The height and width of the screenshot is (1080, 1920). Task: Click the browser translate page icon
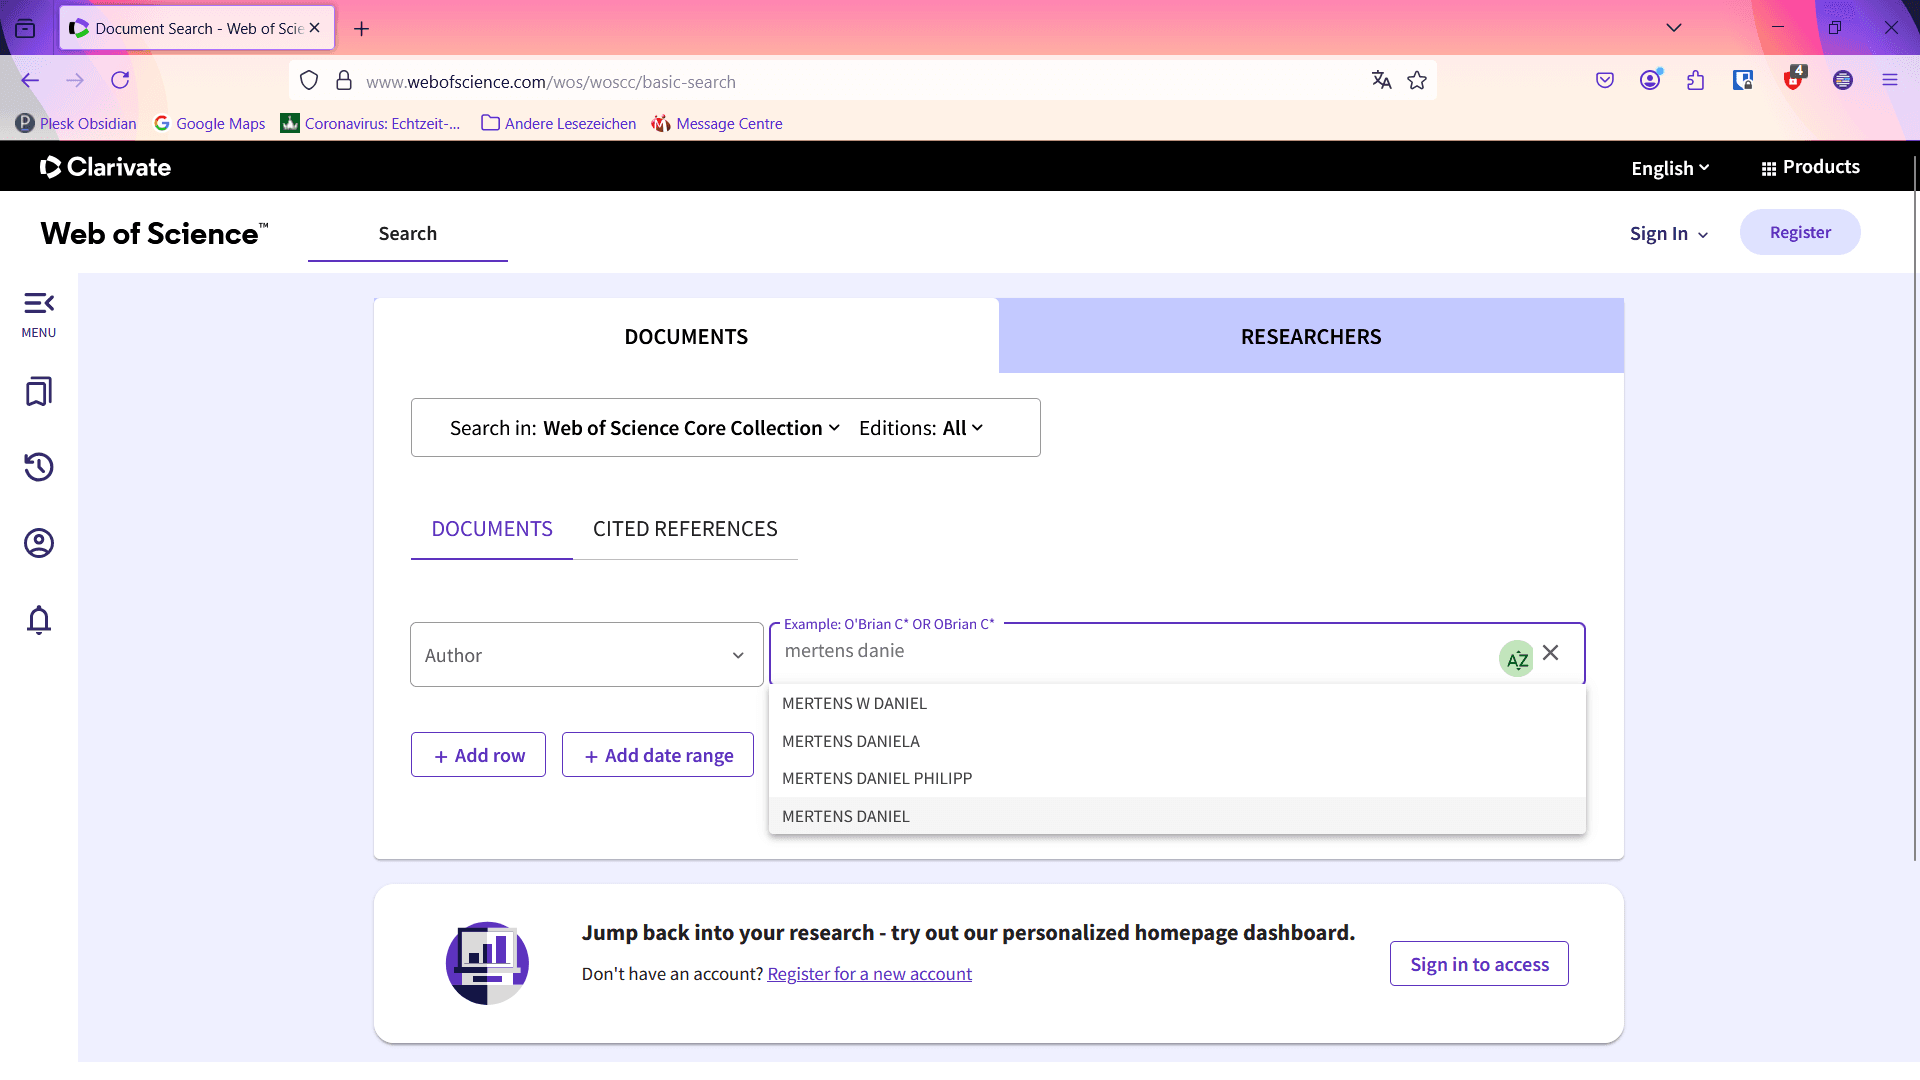point(1381,81)
